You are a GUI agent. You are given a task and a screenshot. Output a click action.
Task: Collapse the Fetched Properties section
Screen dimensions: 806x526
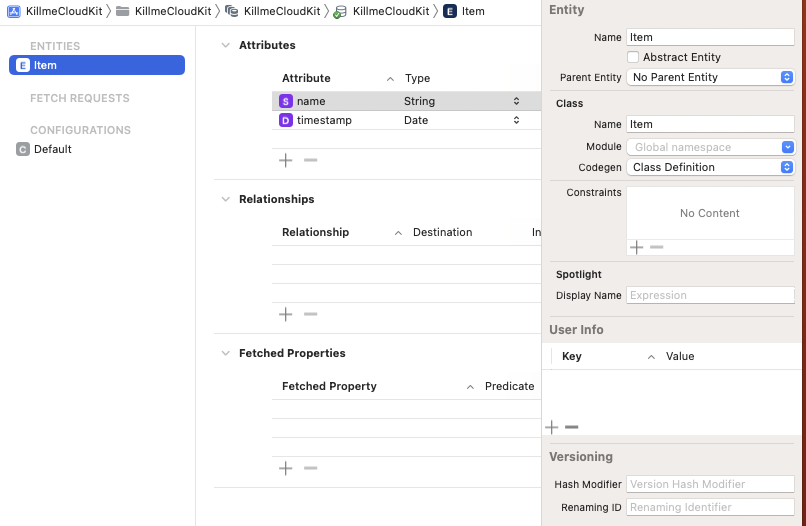click(225, 354)
